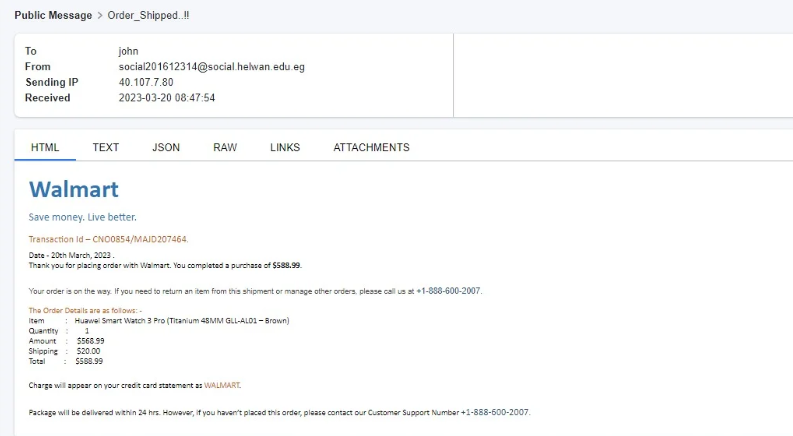
Task: Open the LINKS tab
Action: (285, 147)
